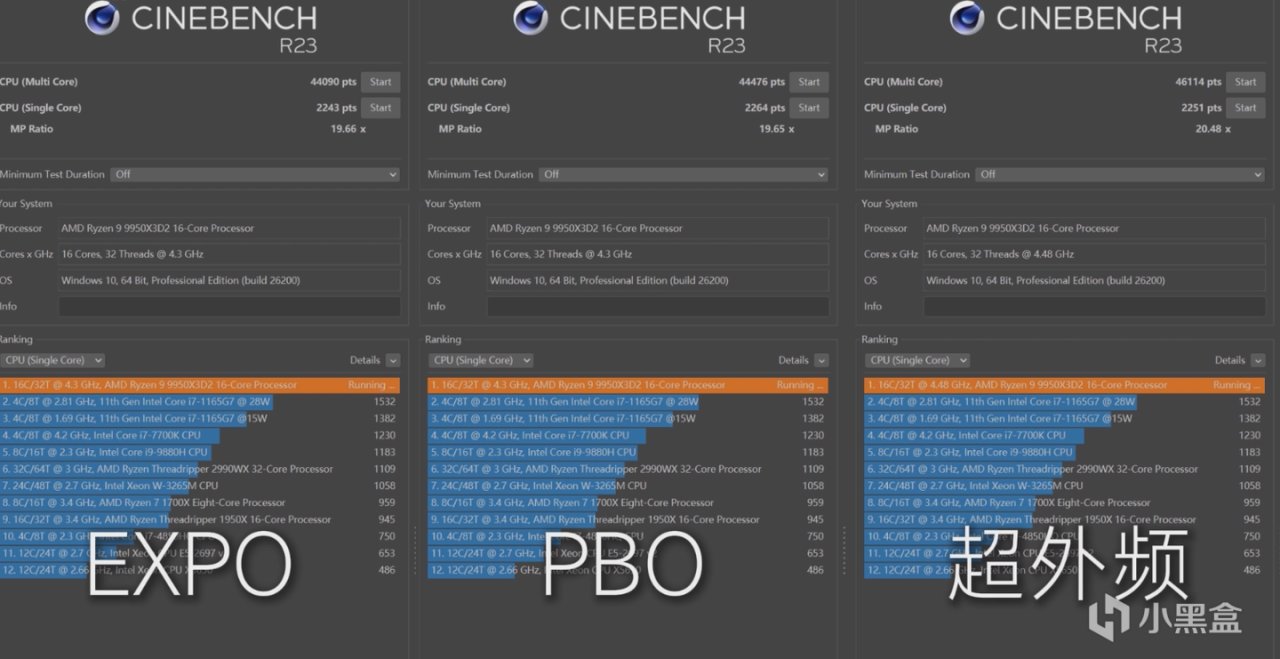Viewport: 1280px width, 659px height.
Task: Select the Xeon W-3265M row in PBO window
Action: (x=628, y=486)
